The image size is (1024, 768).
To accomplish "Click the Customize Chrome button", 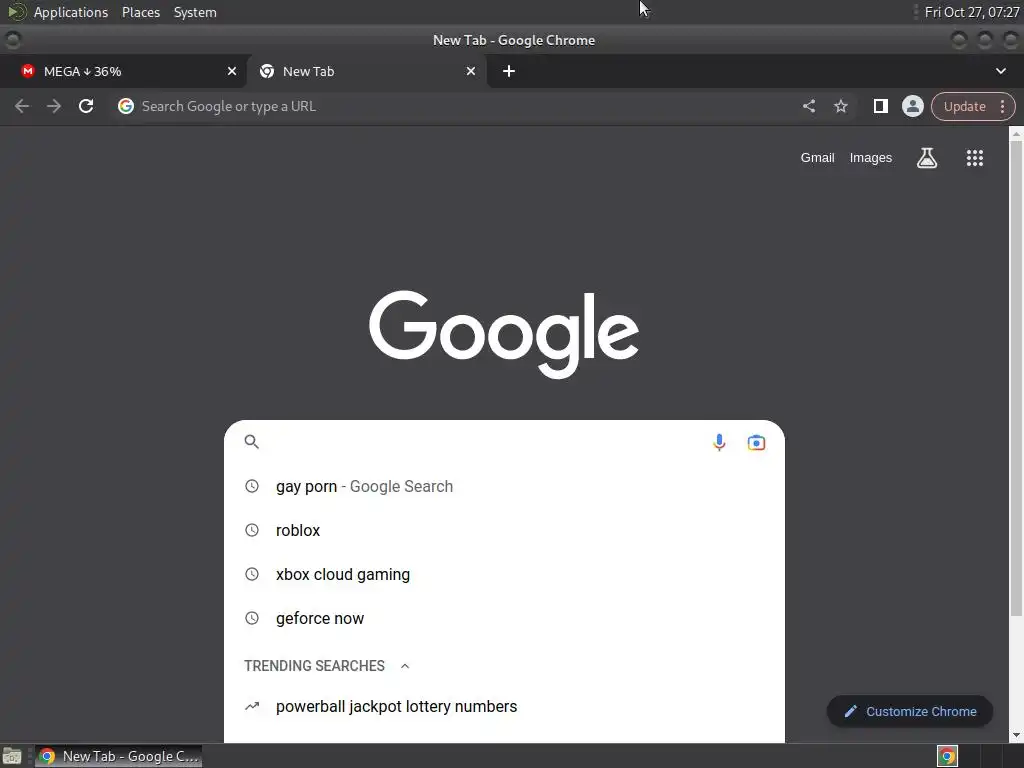I will (910, 712).
